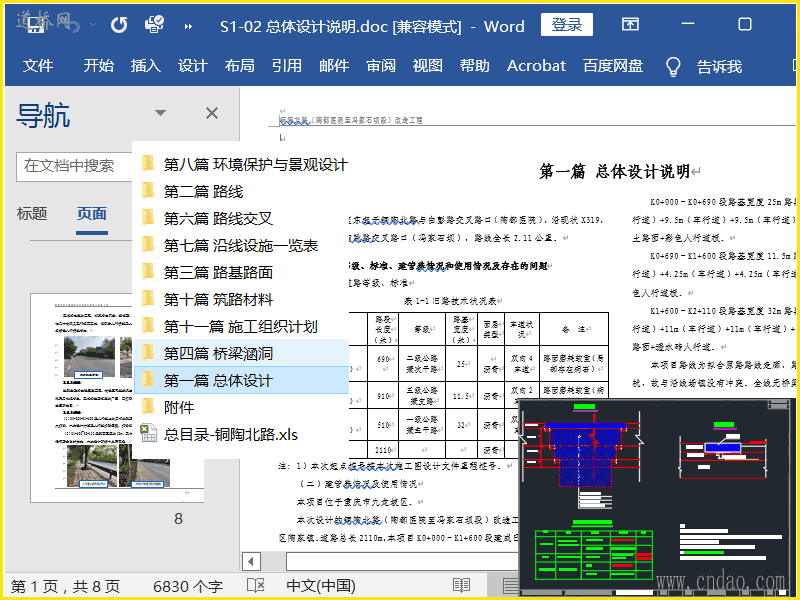The image size is (800, 600).
Task: Click the heading 第一篇 总体设计说明
Action: coord(615,171)
